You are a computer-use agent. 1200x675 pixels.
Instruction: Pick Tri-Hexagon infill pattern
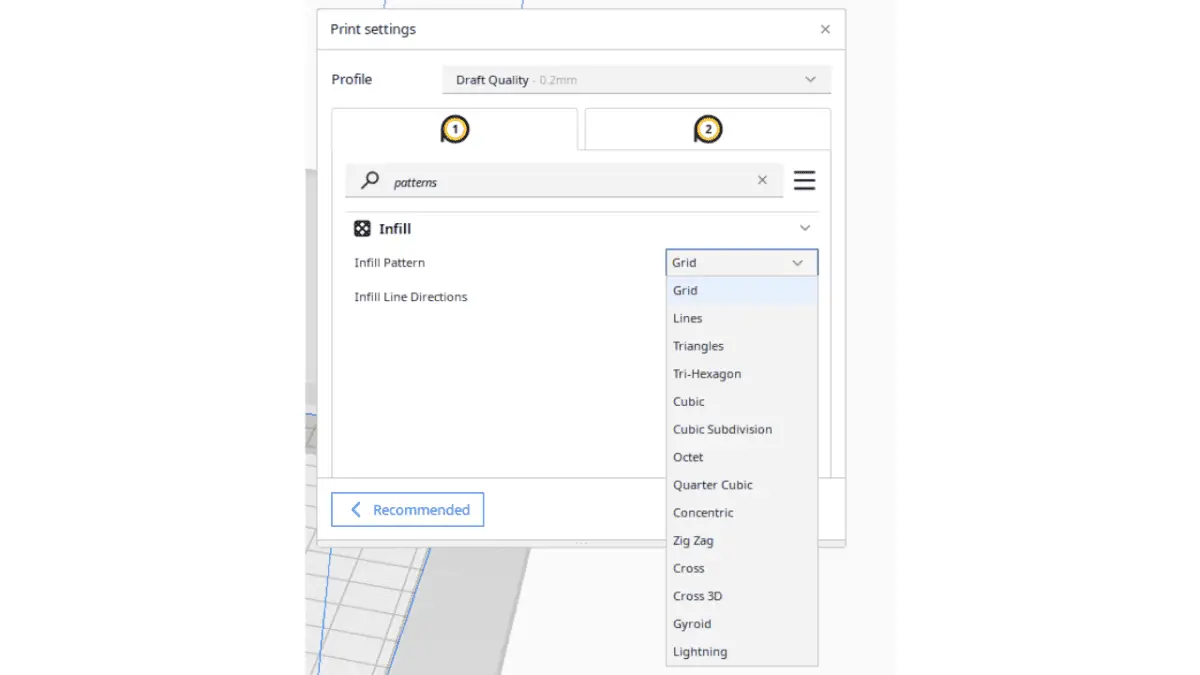click(707, 374)
